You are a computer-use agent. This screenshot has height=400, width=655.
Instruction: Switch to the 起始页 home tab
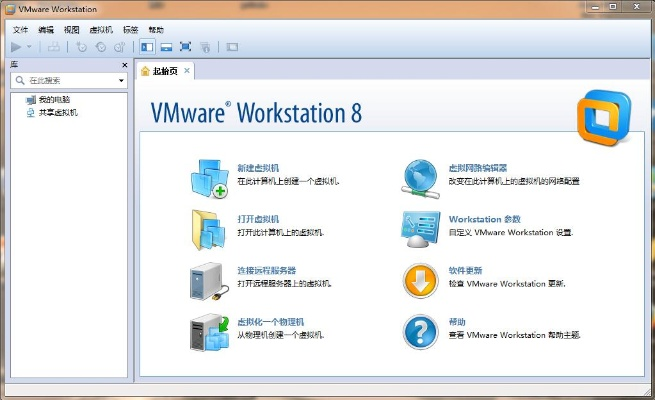(x=165, y=71)
